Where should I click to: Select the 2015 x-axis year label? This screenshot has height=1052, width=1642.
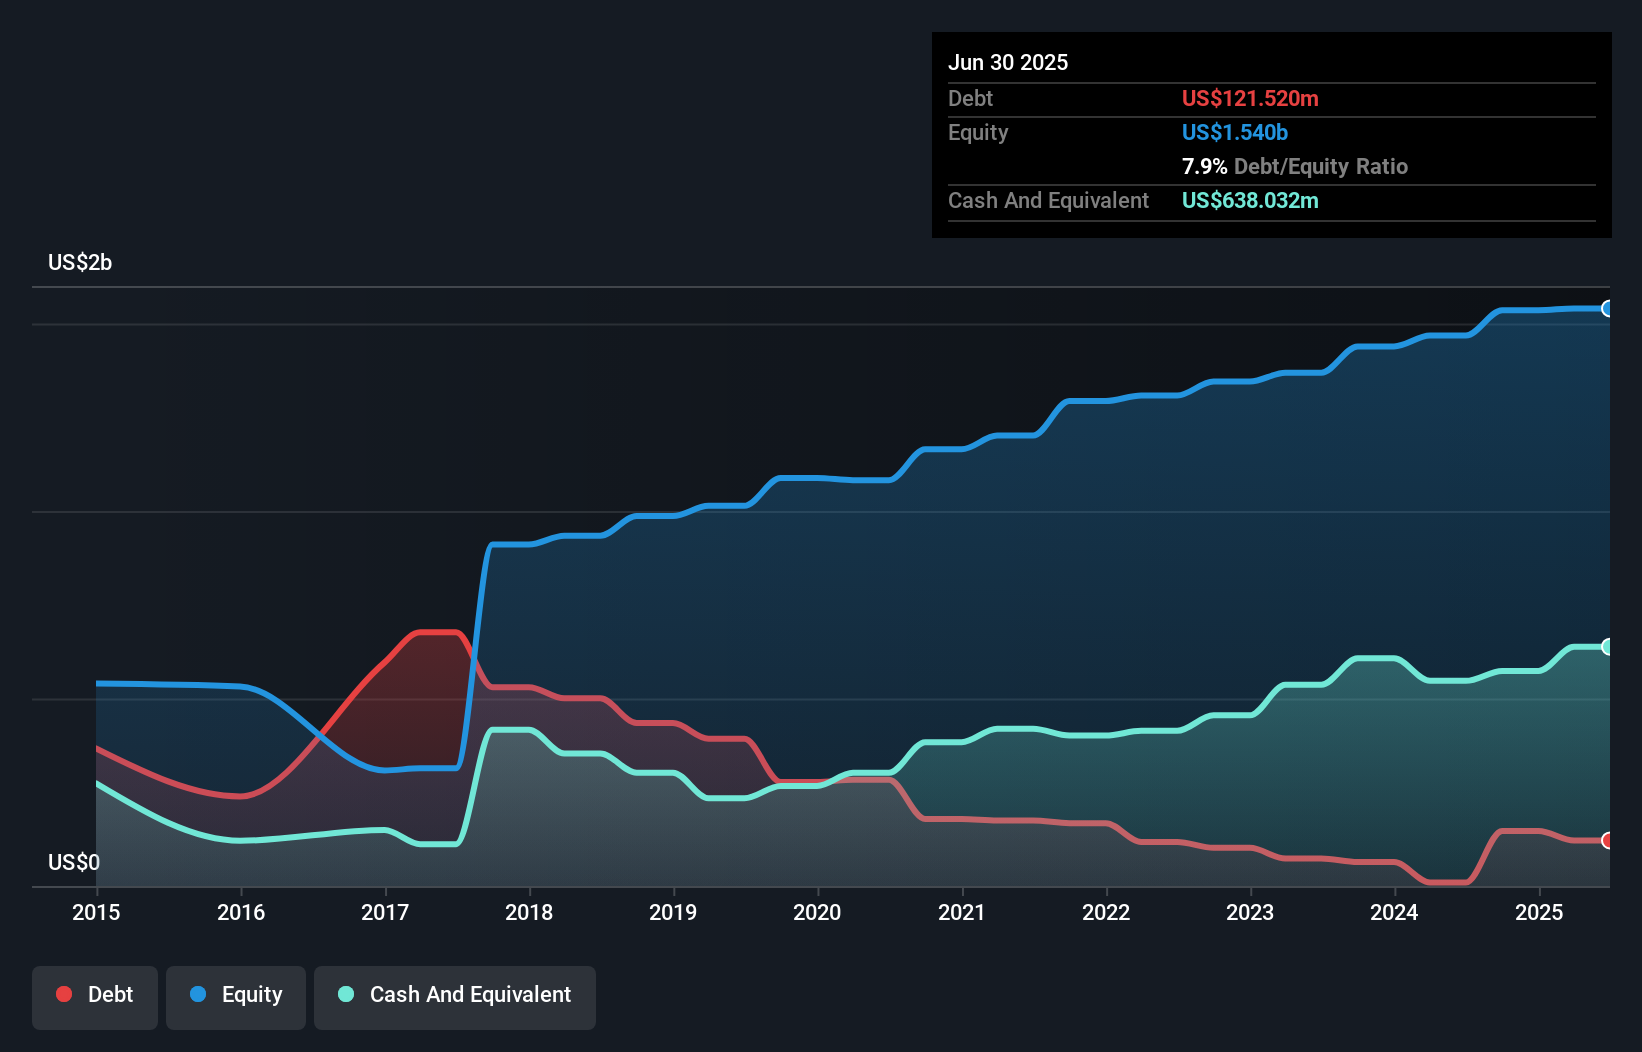tap(95, 912)
